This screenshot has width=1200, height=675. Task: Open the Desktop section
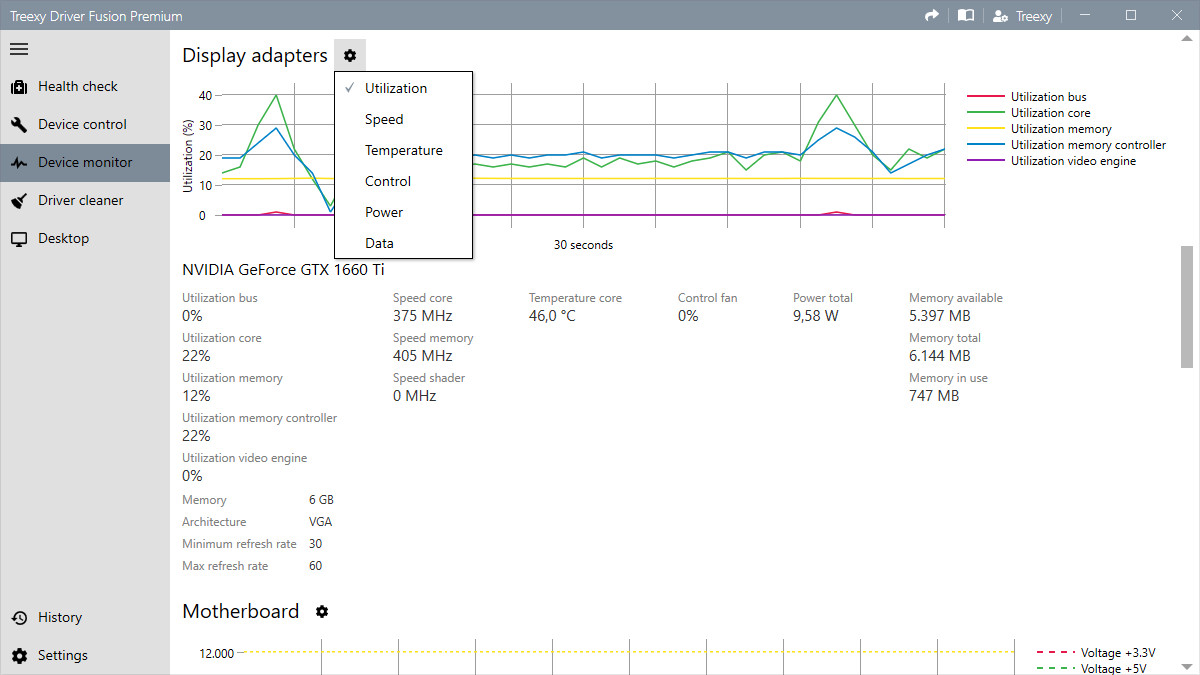point(63,238)
